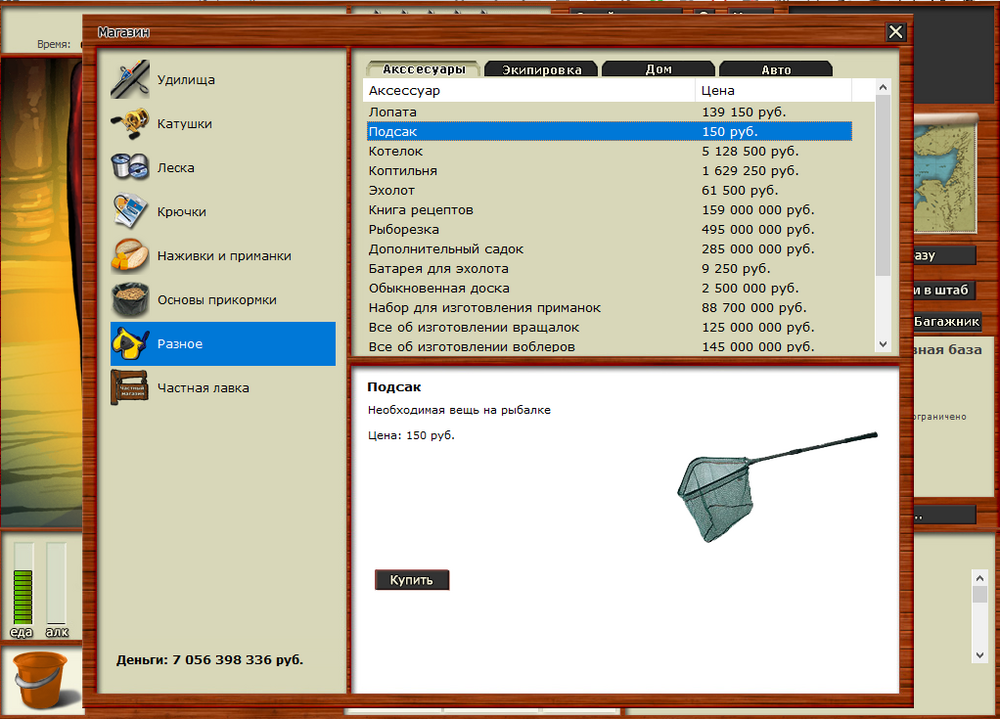
Task: Select the groundbait bowl icon (Основы прикормки)
Action: coord(130,300)
